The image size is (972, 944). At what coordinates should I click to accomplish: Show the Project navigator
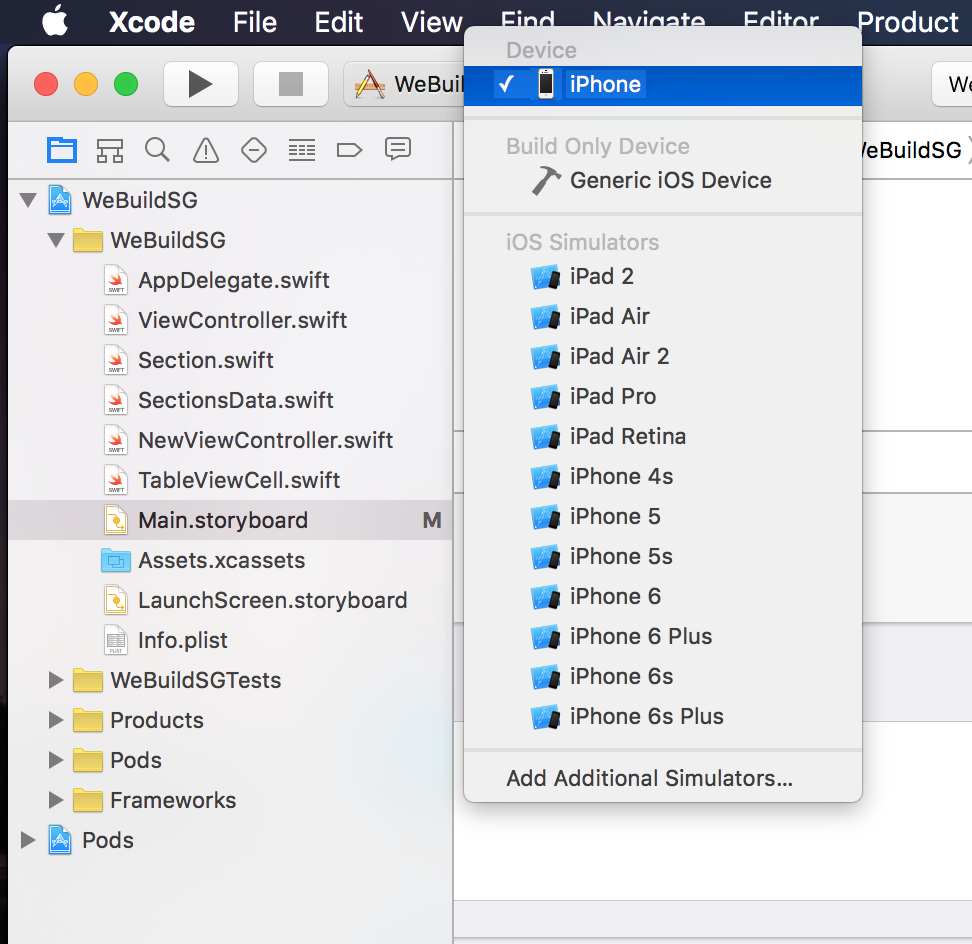(x=62, y=150)
